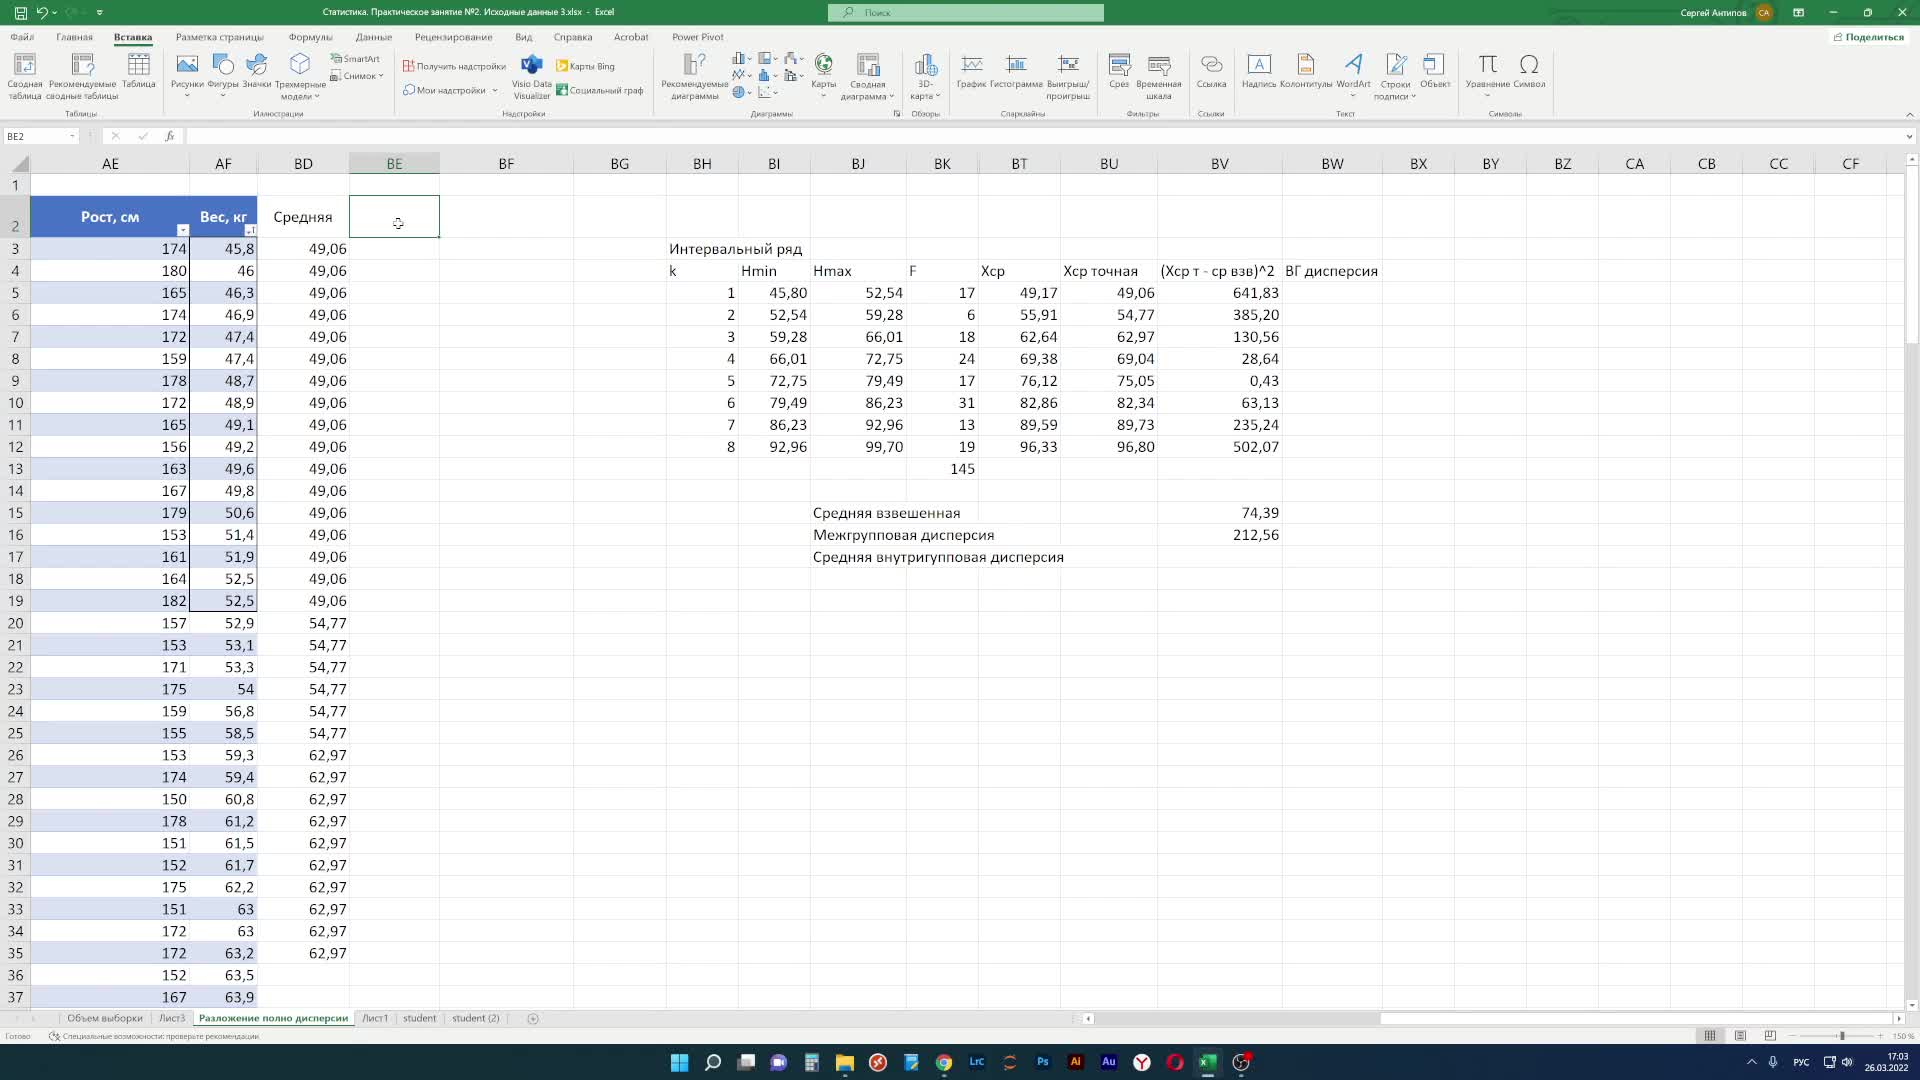The image size is (1920, 1080).
Task: Insert a Выигрыш/проигрыш sparkline
Action: point(1068,76)
